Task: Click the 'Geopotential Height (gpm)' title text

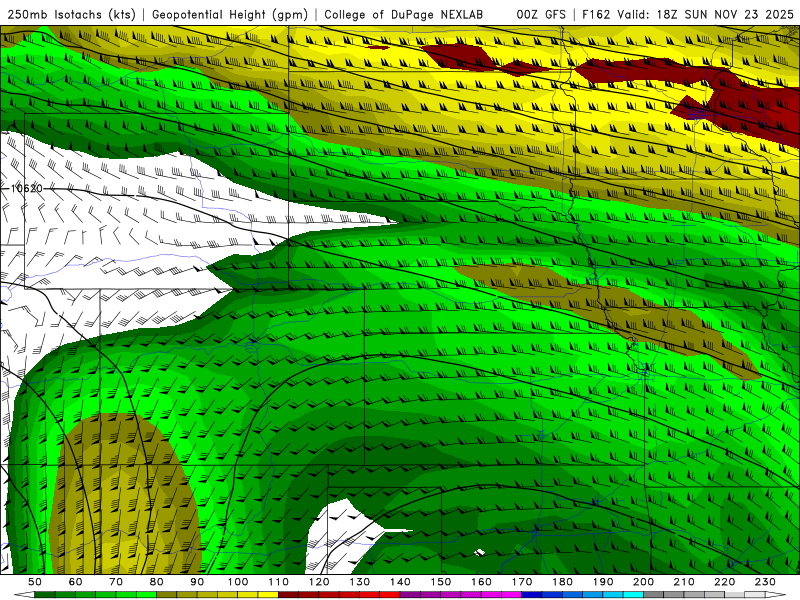Action: pos(230,14)
